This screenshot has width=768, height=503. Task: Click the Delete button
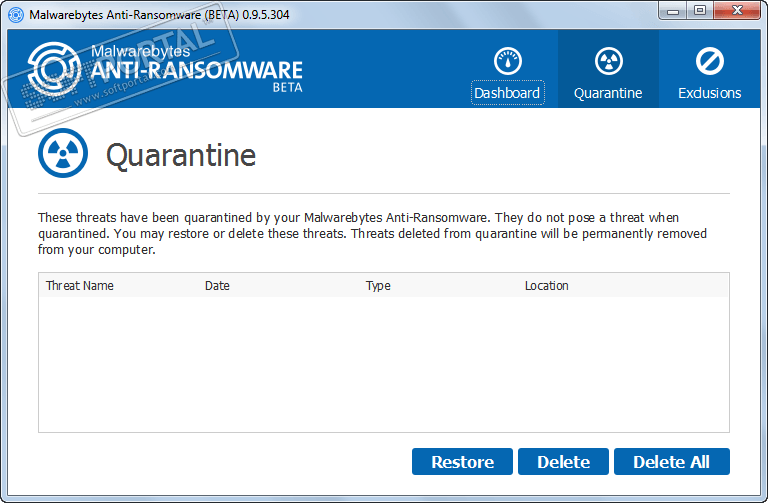click(563, 461)
